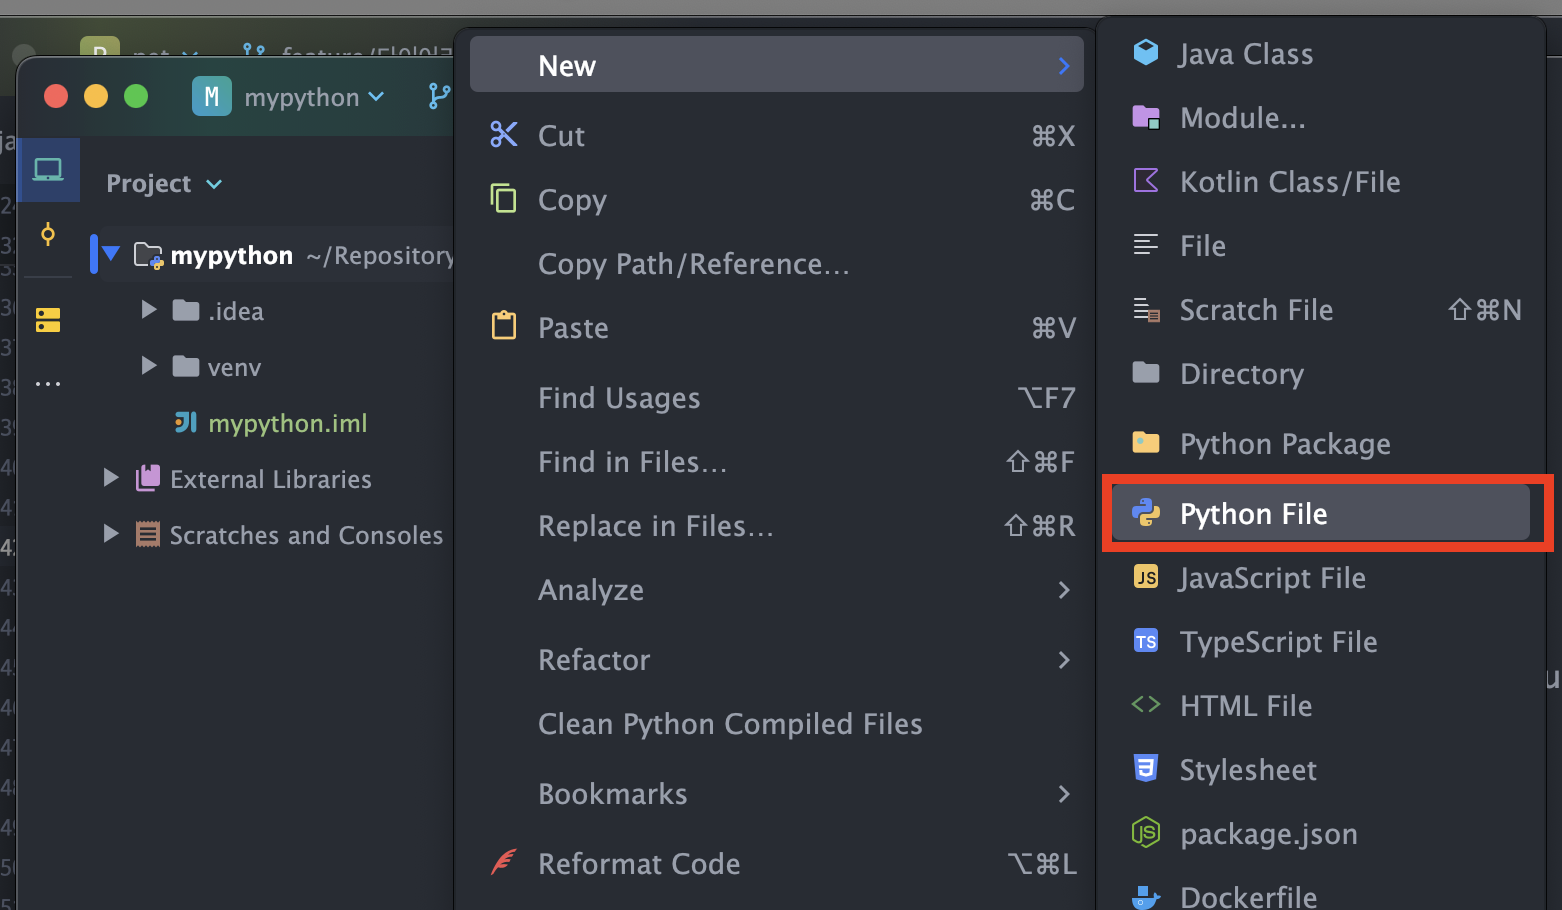Click the Directory folder icon
This screenshot has height=910, width=1562.
1146,373
